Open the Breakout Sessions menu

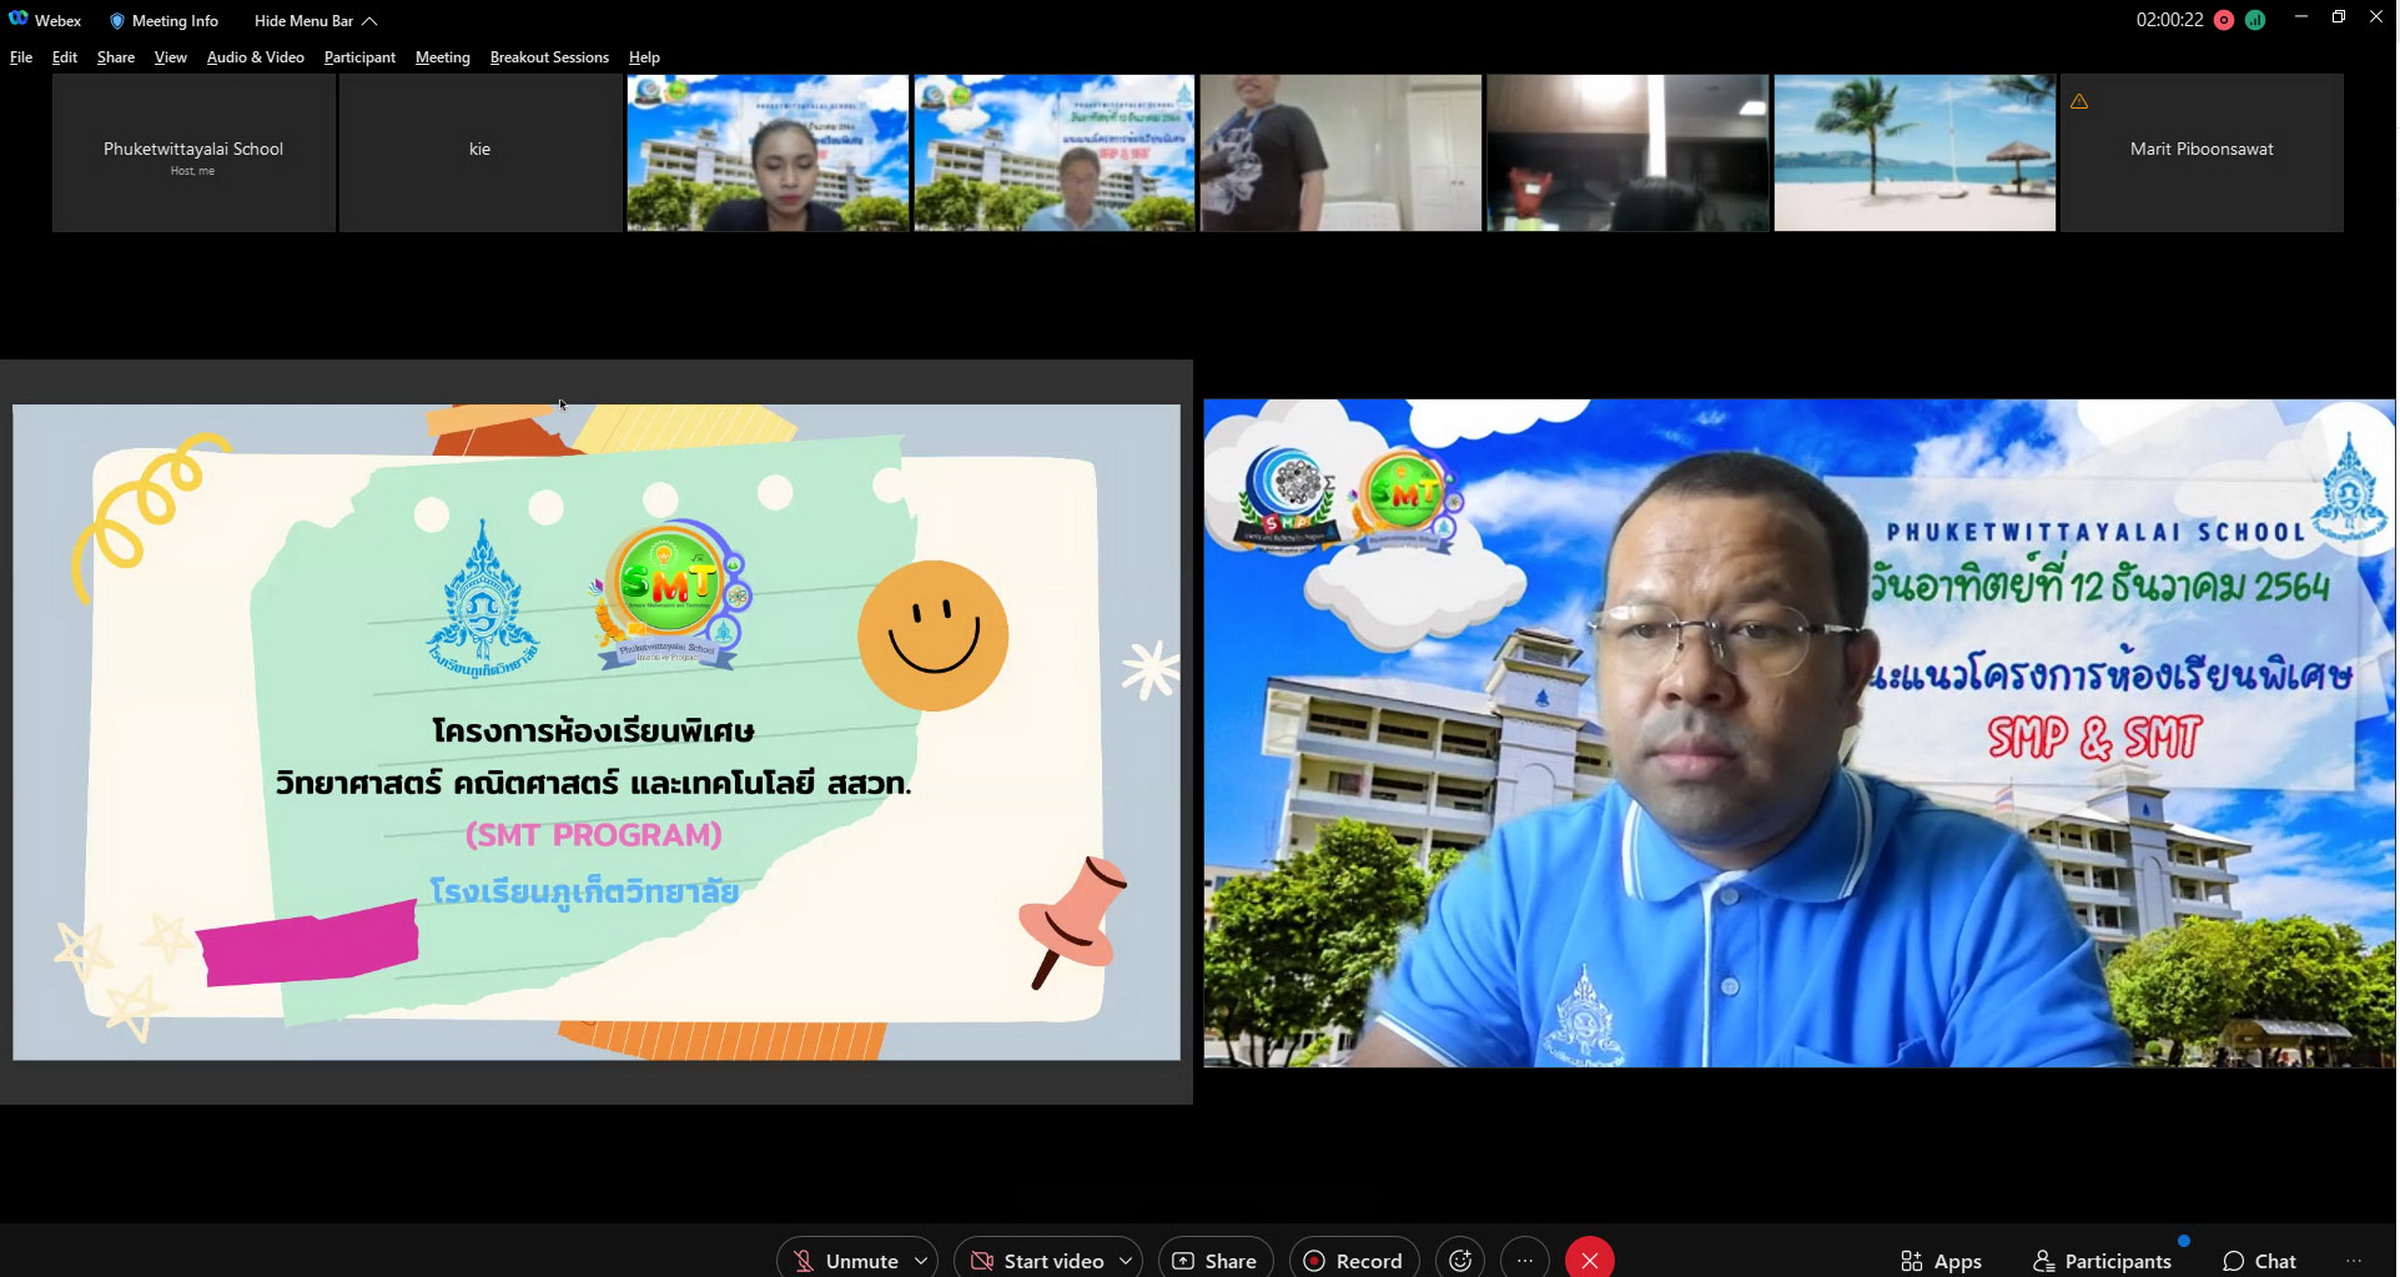[x=549, y=57]
